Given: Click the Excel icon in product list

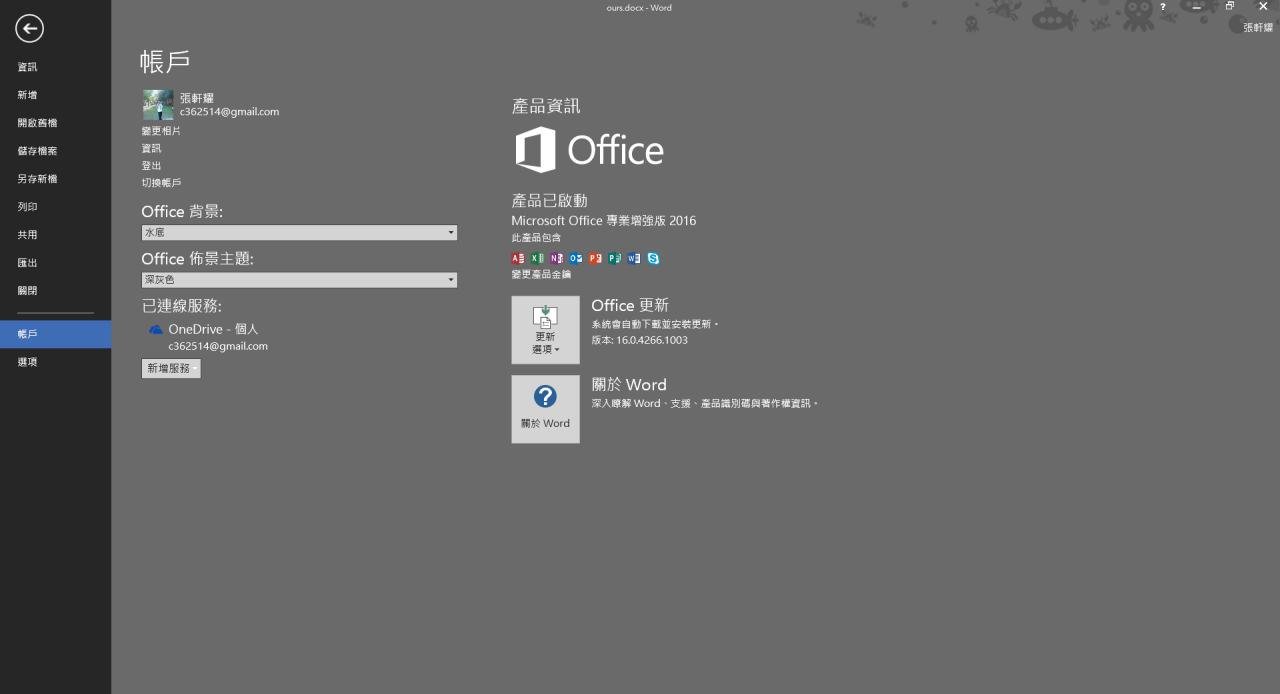Looking at the screenshot, I should [x=537, y=258].
